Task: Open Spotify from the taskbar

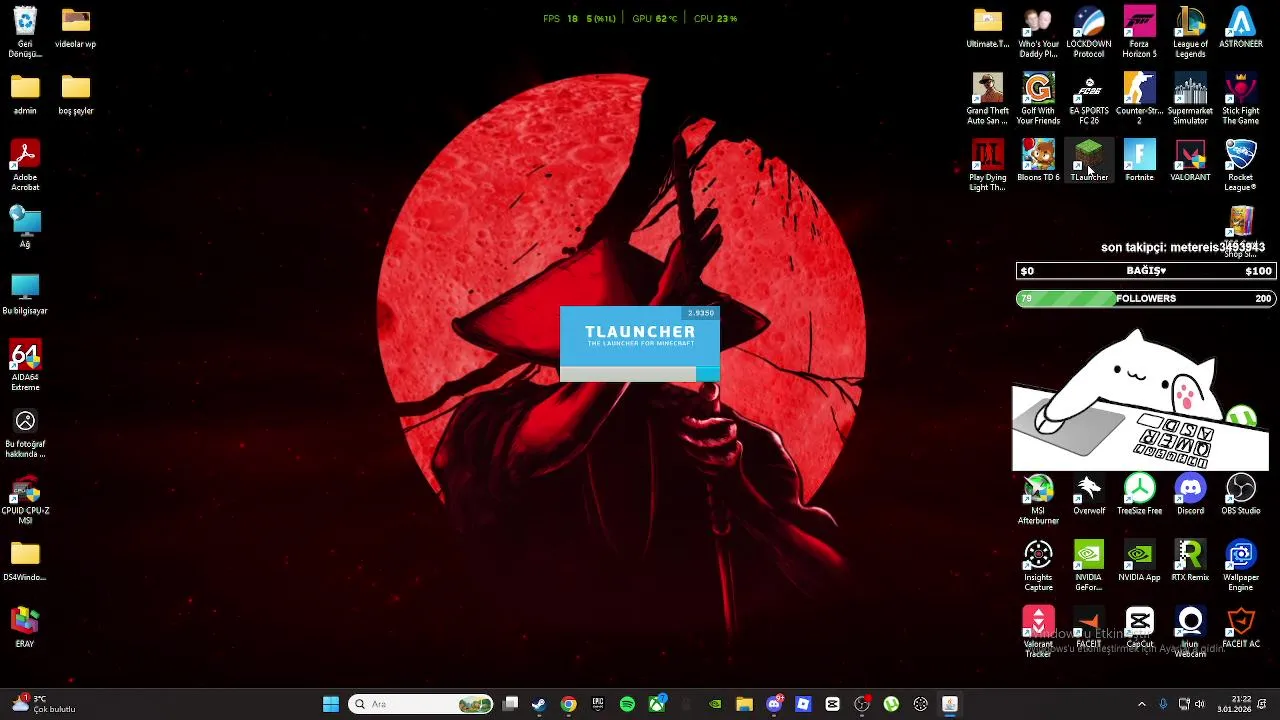Action: 627,704
